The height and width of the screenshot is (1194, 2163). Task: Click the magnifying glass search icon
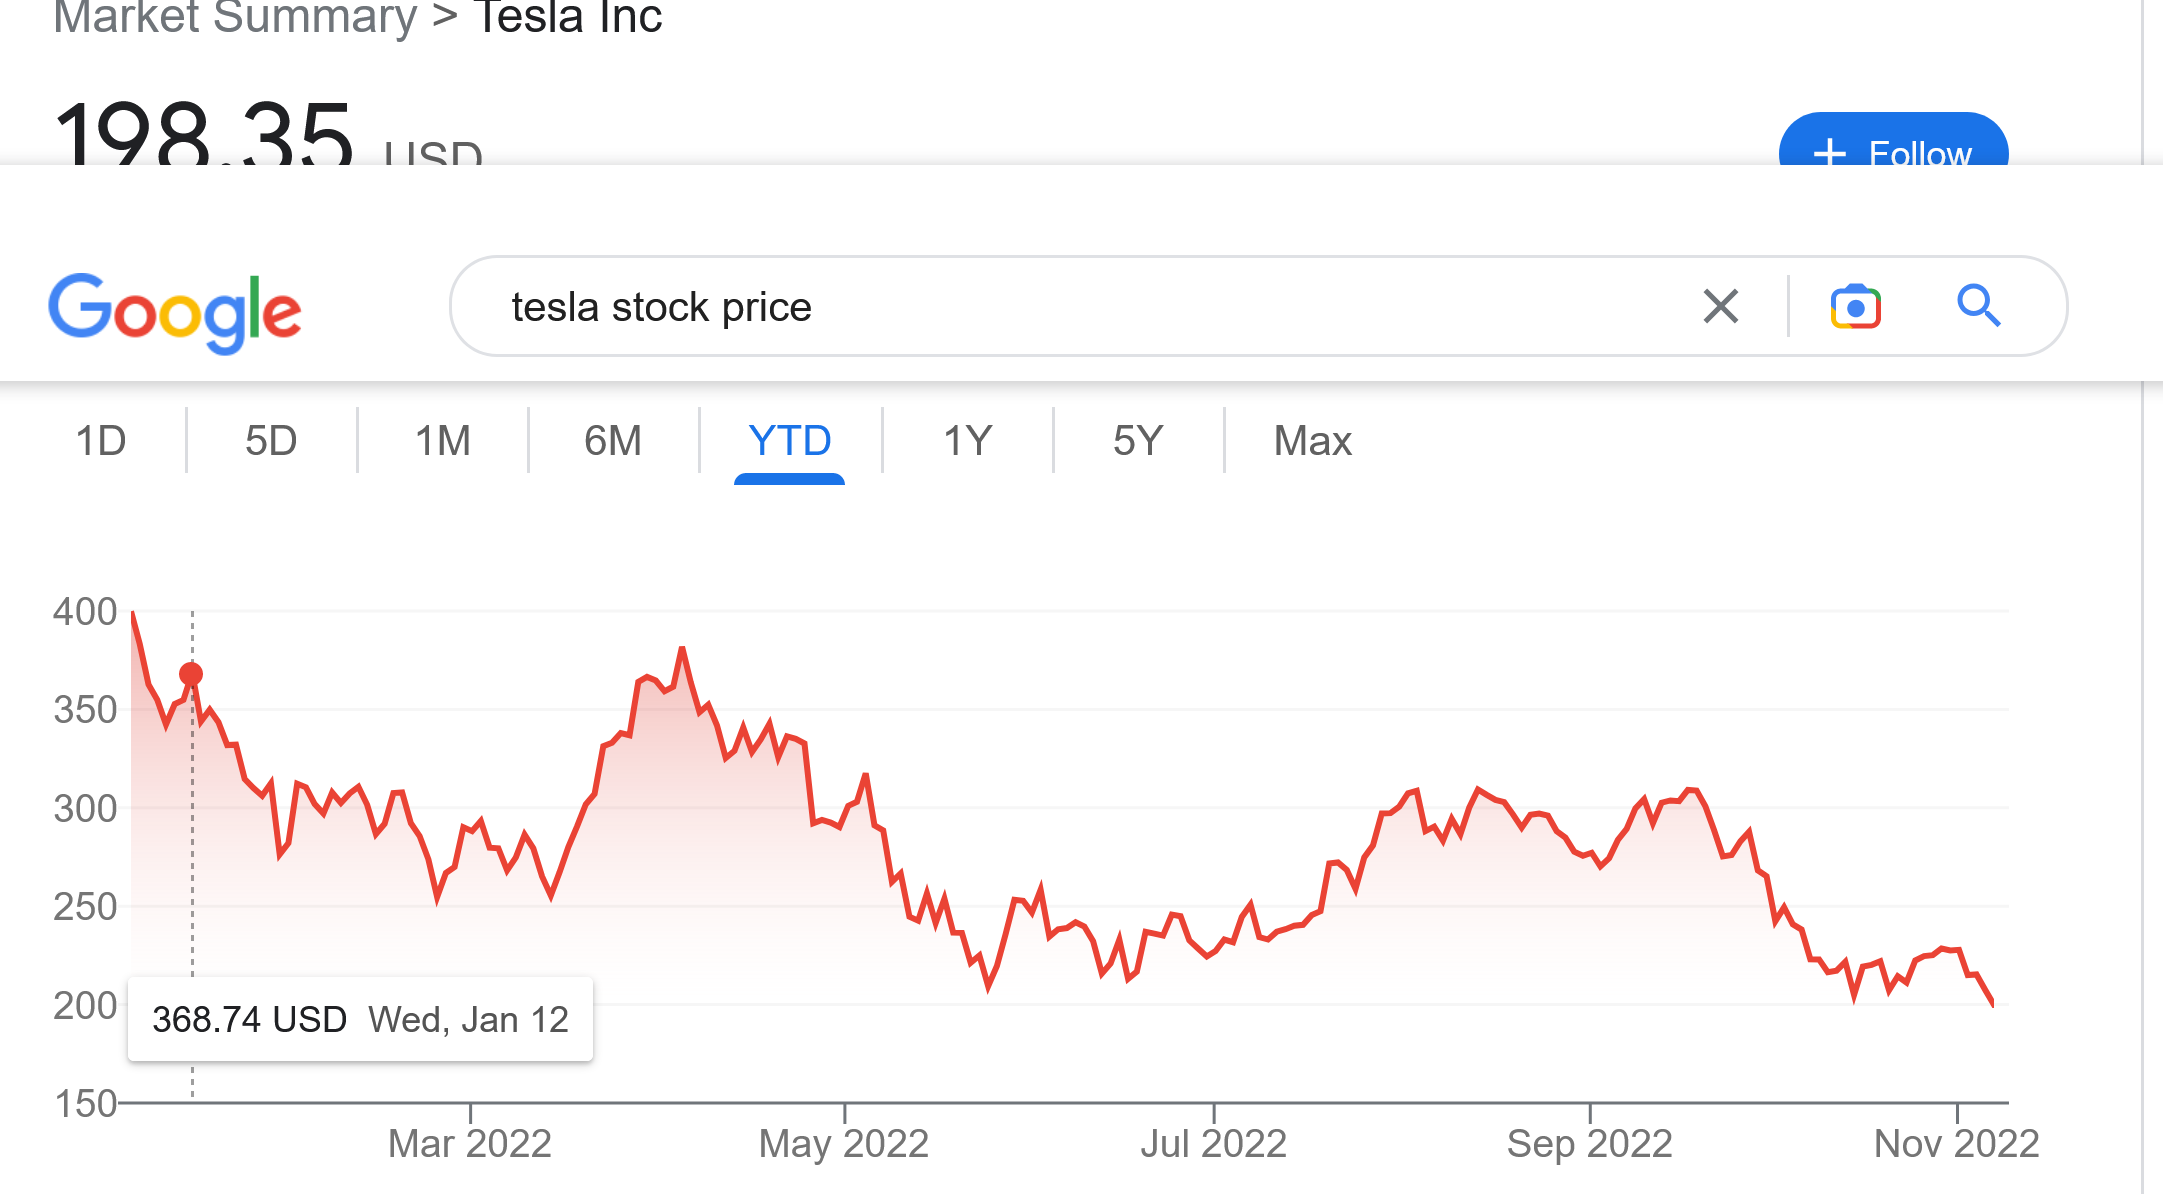[x=1978, y=306]
